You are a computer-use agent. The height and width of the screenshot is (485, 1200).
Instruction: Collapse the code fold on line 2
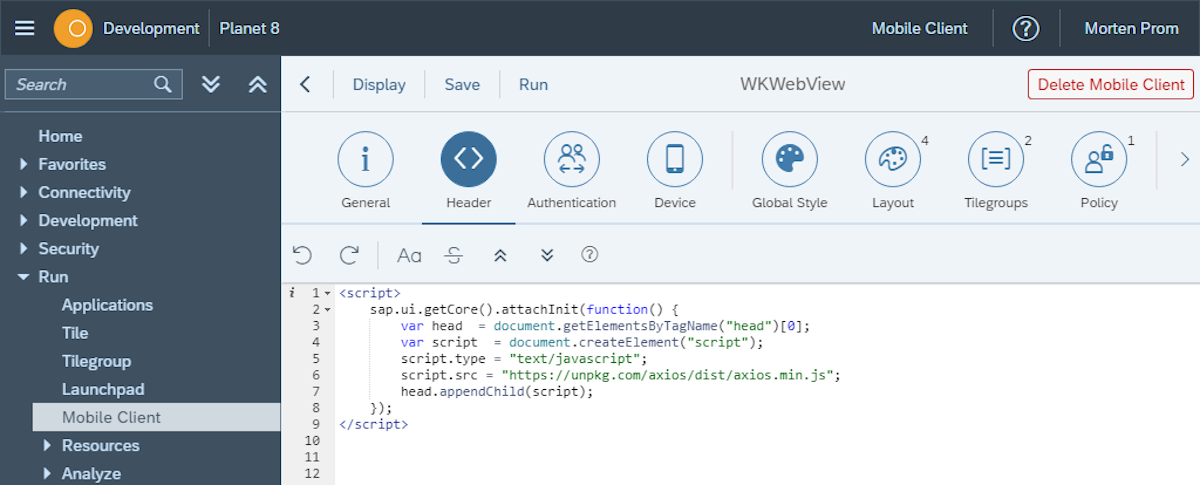[x=328, y=310]
